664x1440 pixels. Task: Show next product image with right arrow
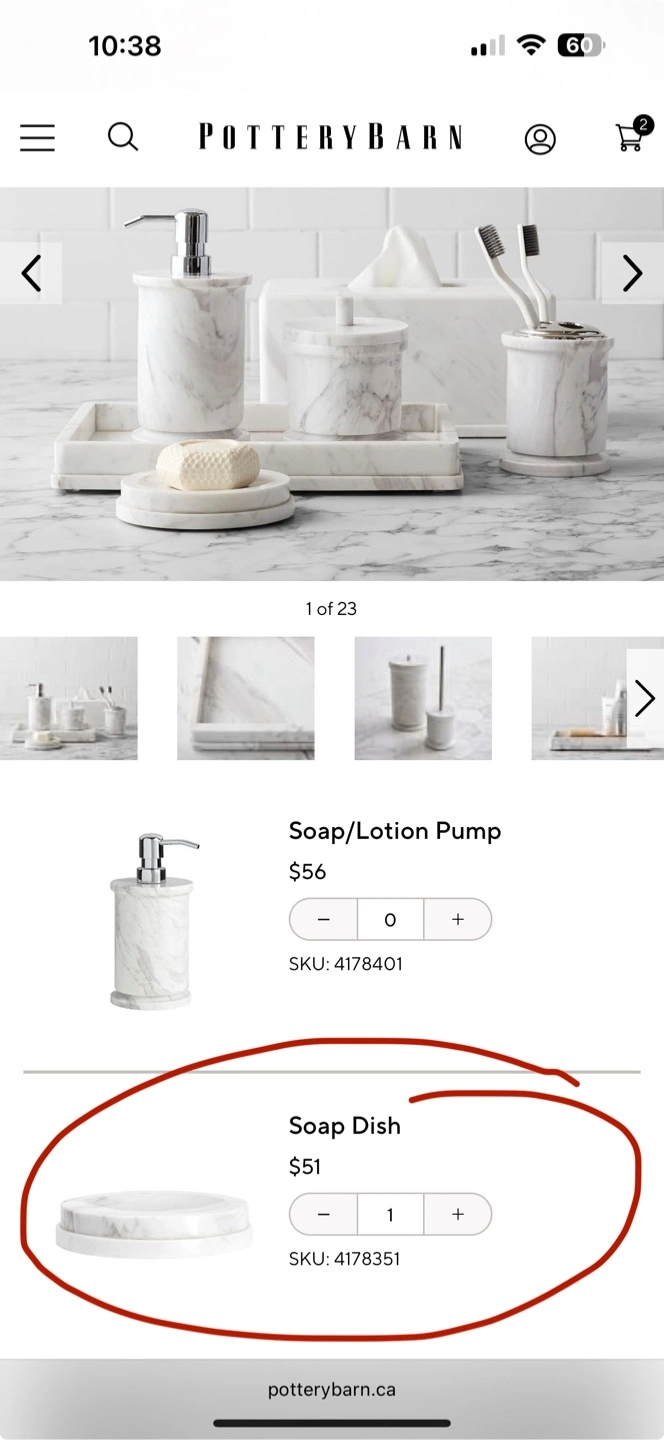pos(632,273)
